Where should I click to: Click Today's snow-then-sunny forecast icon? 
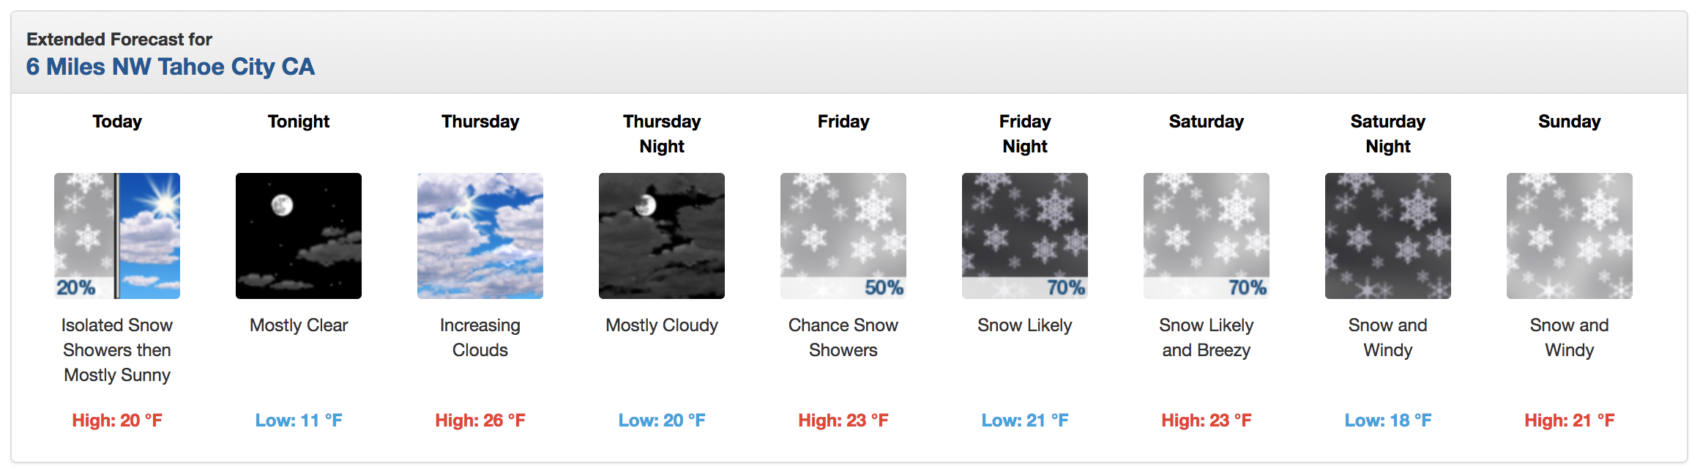[x=117, y=236]
